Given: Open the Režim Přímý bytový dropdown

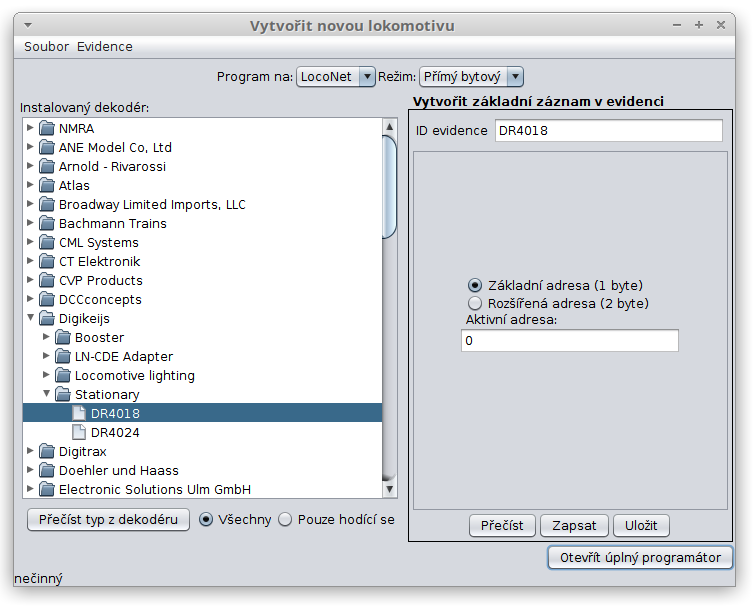Looking at the screenshot, I should click(471, 76).
